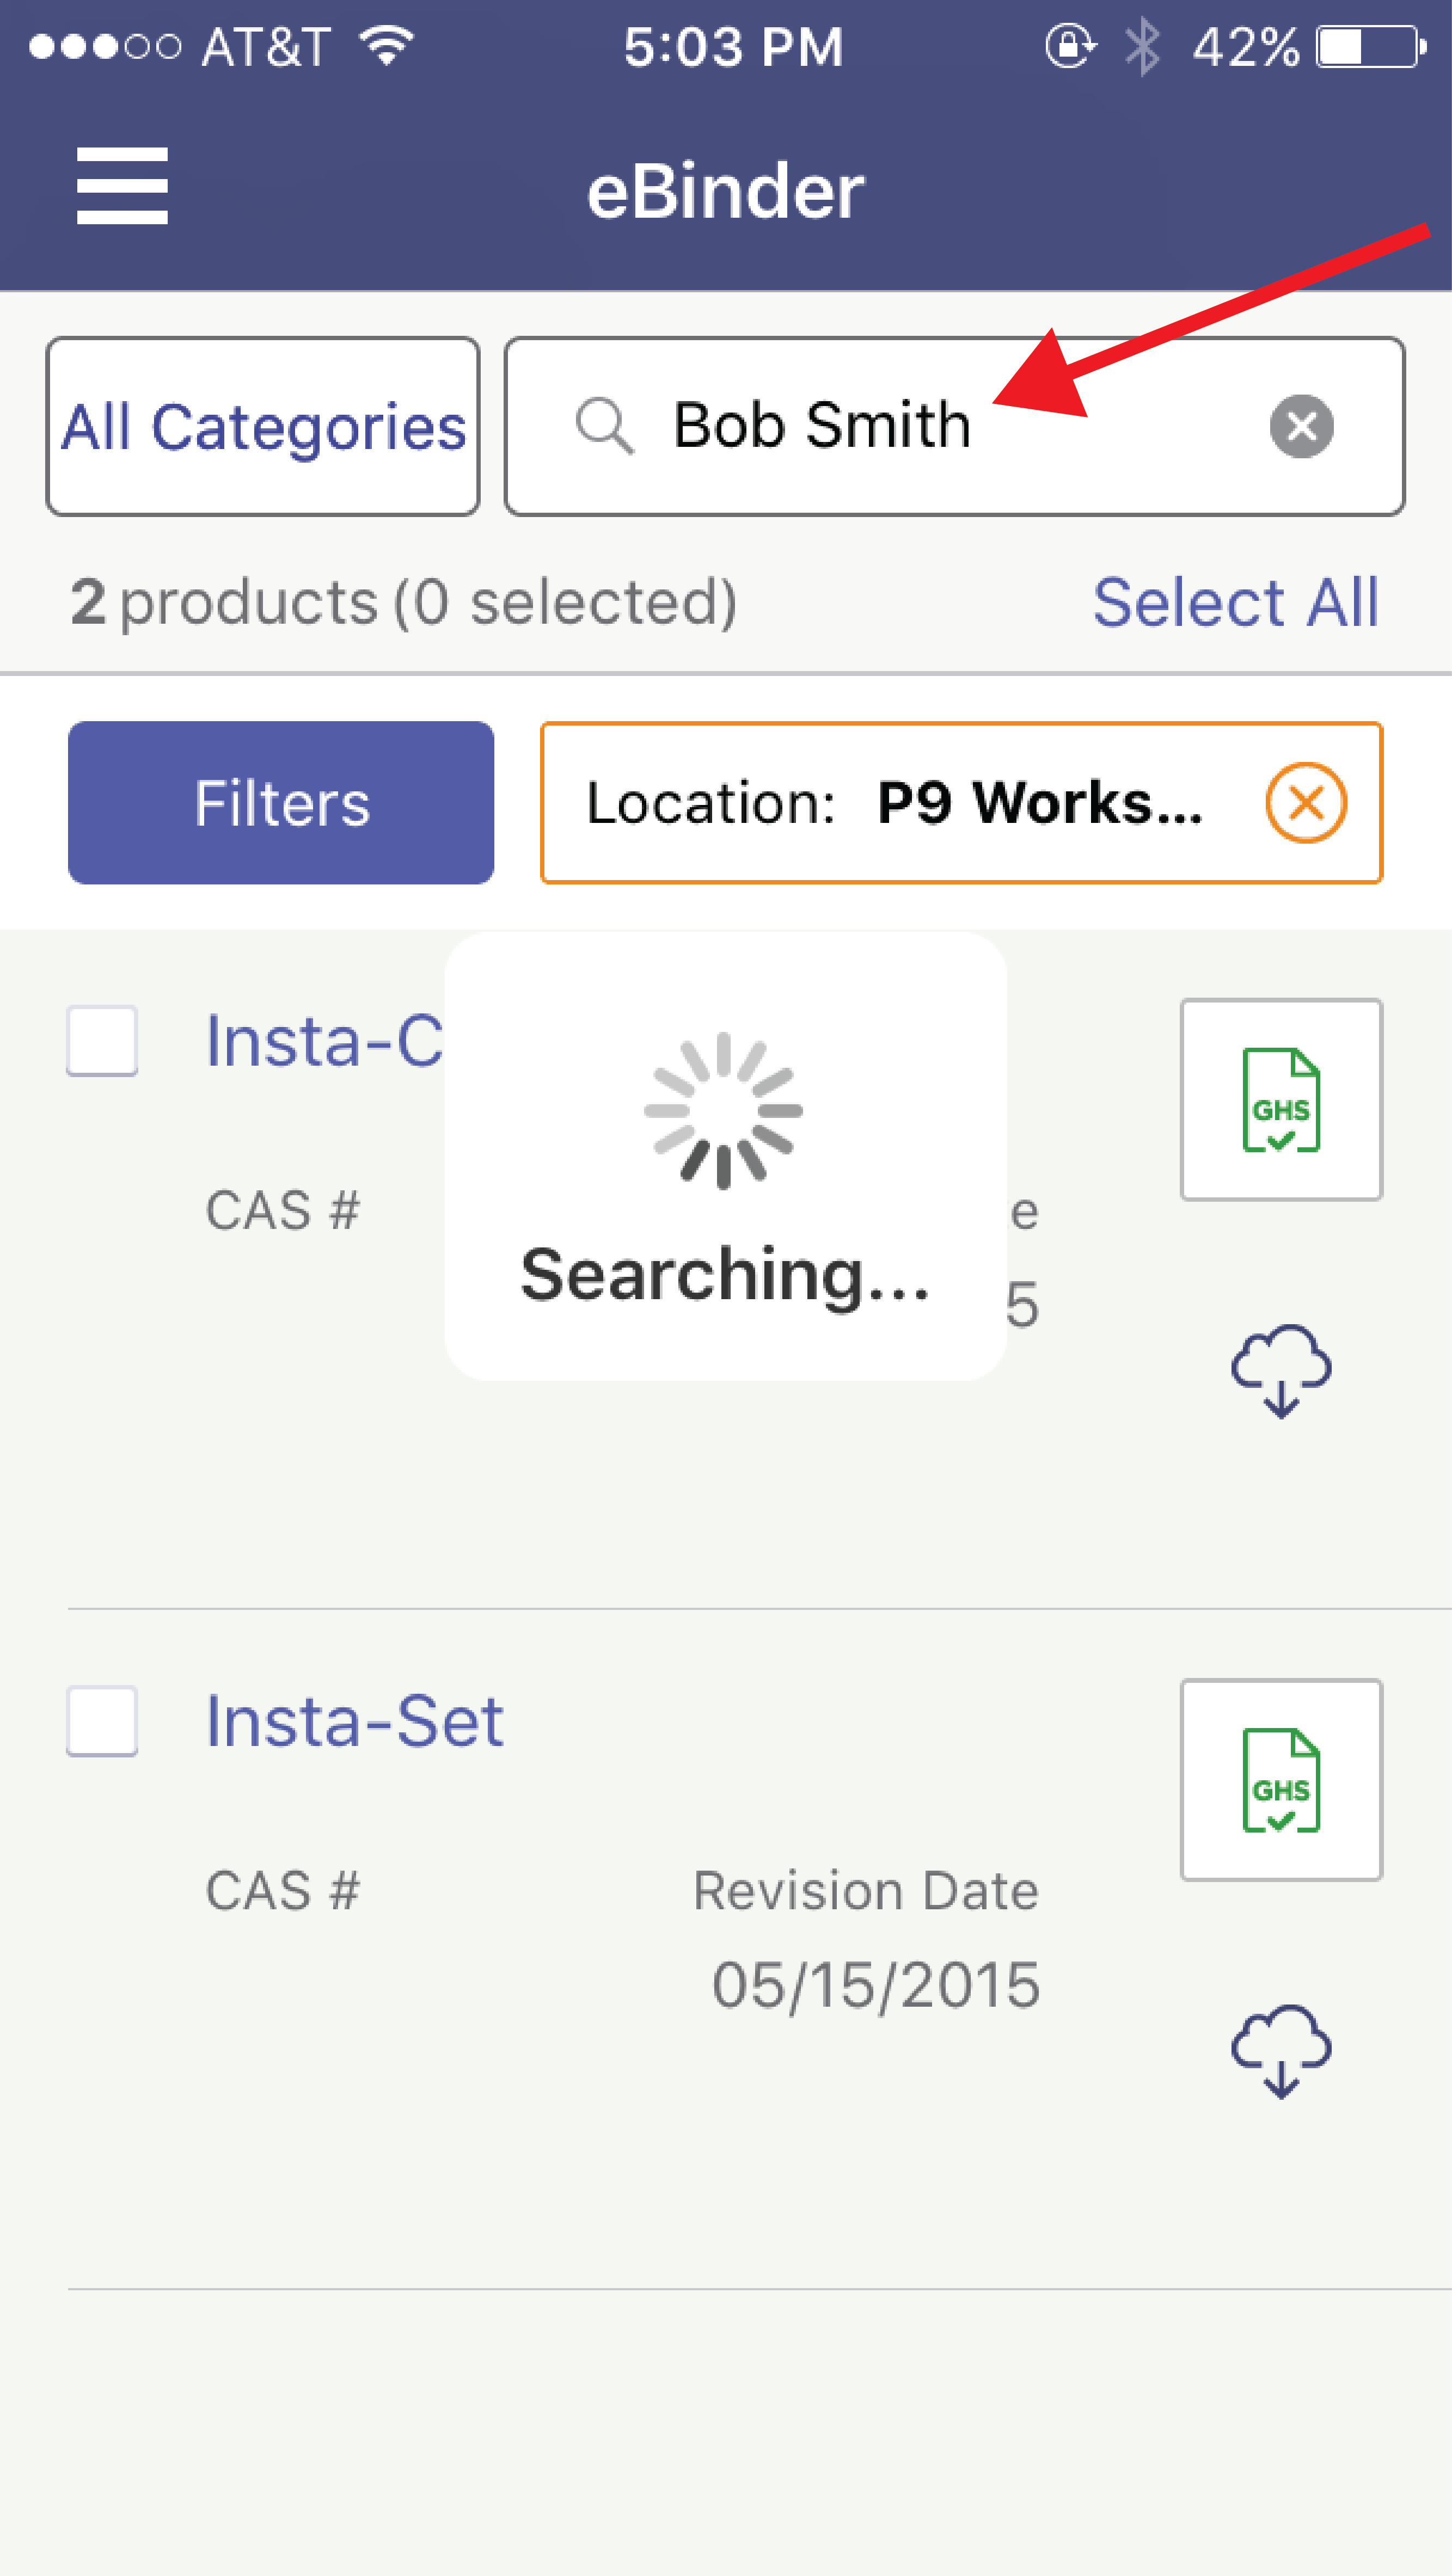Tap the search magnifier icon
The image size is (1452, 2576).
tap(604, 426)
